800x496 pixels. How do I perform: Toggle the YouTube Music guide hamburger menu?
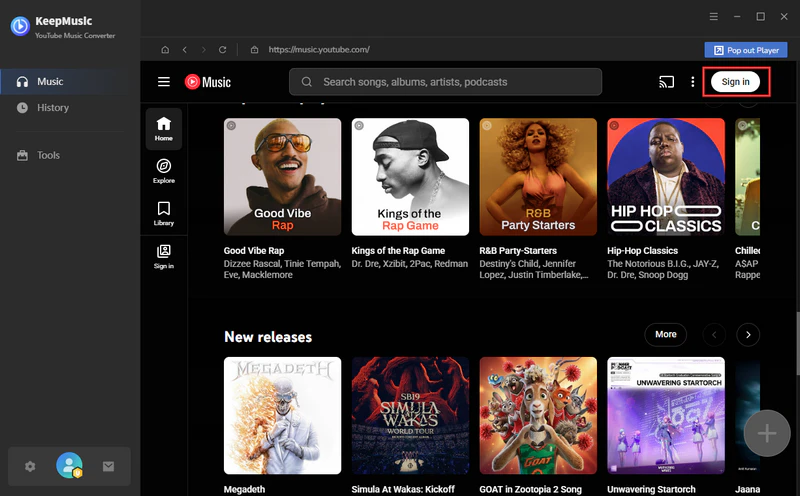164,82
